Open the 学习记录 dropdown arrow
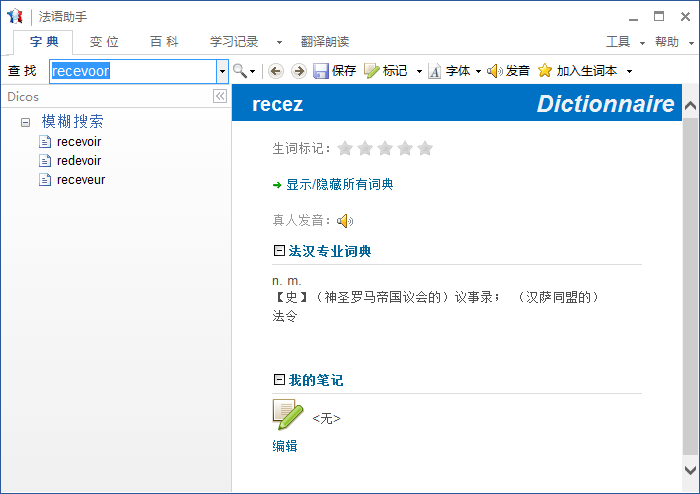 coord(279,42)
